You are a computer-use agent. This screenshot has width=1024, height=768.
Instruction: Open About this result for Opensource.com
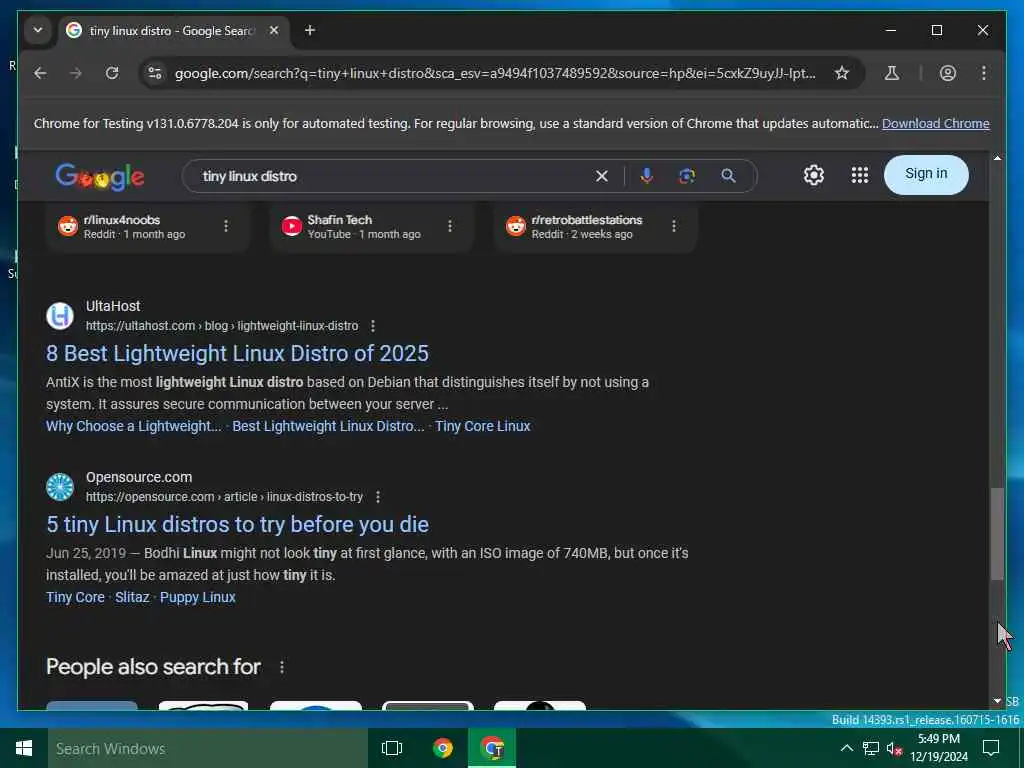click(x=378, y=497)
